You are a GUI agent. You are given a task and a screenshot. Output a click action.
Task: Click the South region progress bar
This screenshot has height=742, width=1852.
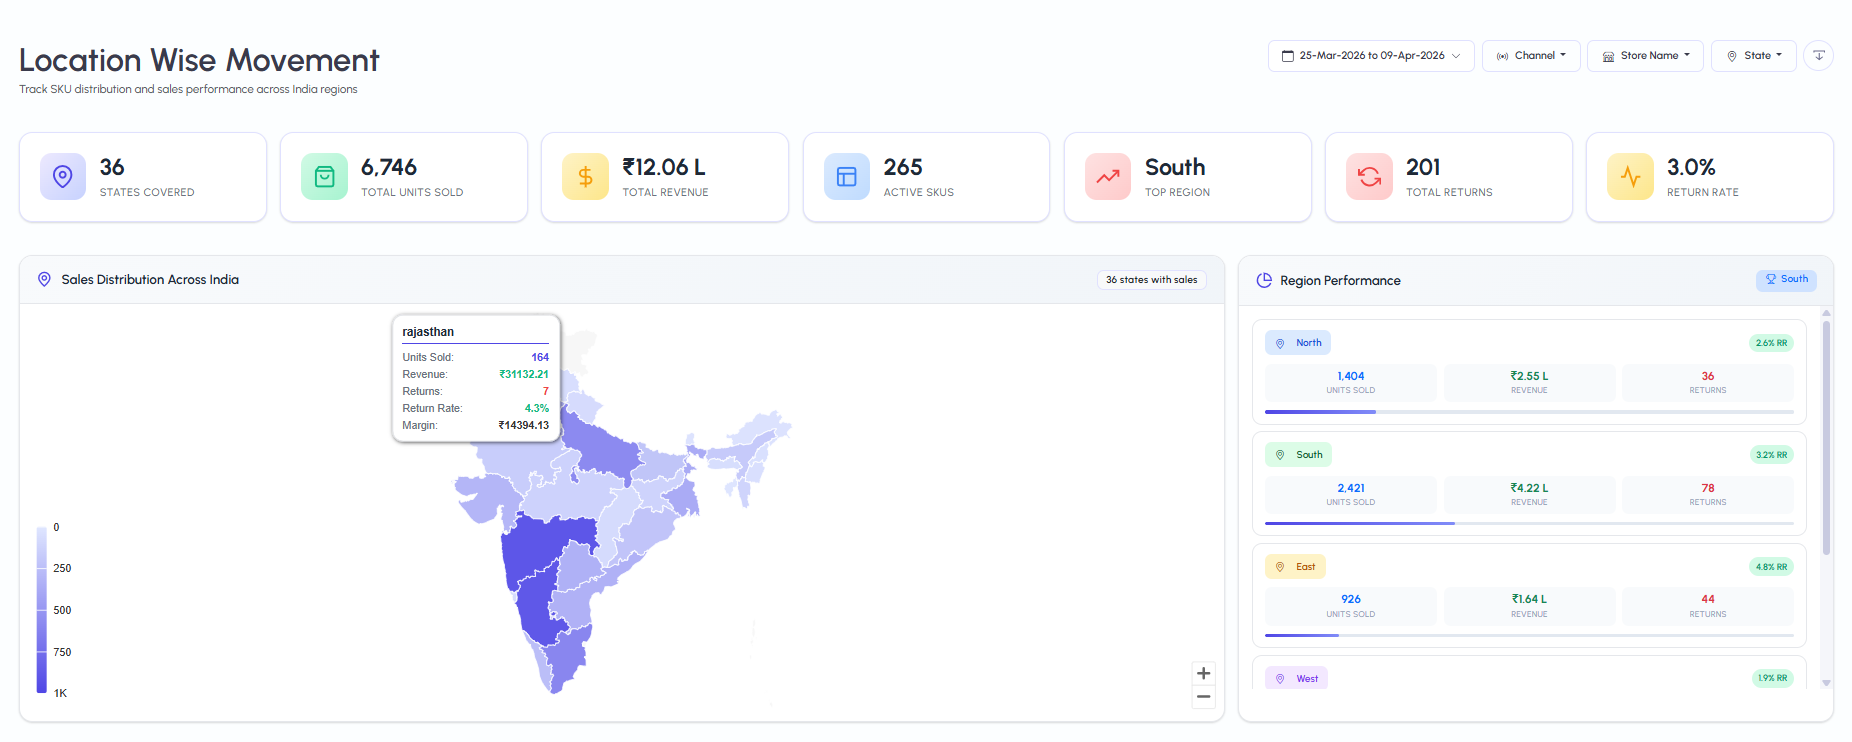[1529, 523]
